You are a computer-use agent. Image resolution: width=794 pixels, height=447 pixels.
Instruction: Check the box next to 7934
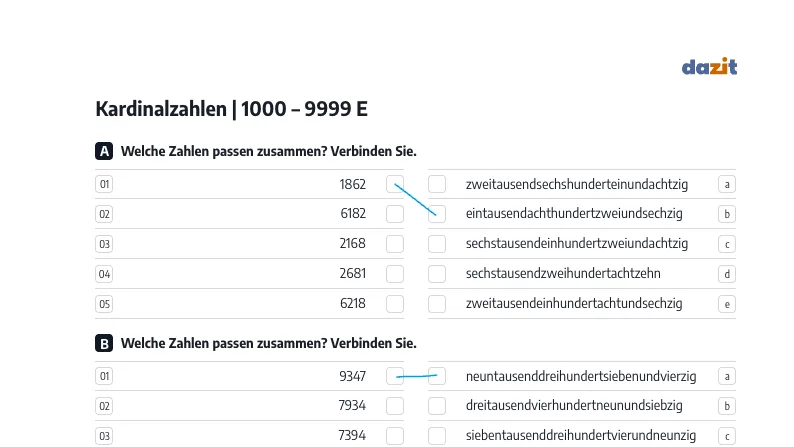[x=395, y=406]
